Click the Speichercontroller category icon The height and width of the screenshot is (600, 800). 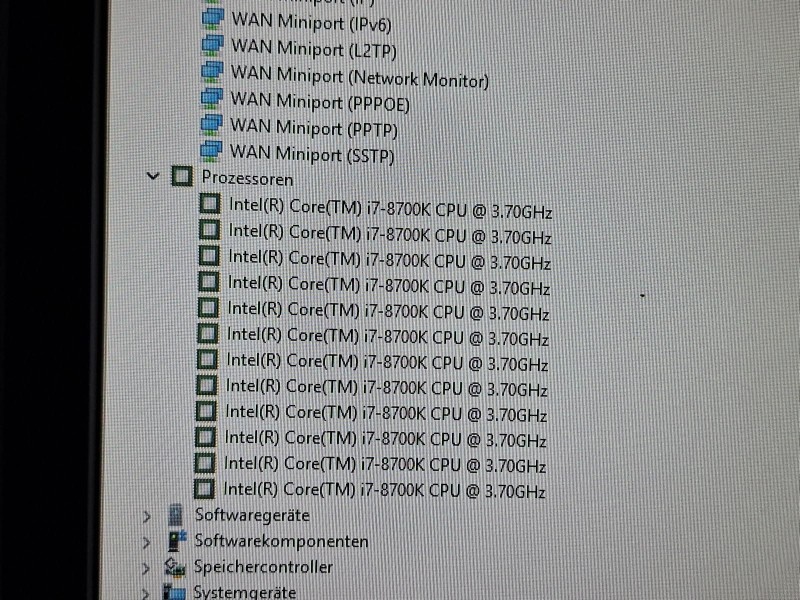[174, 567]
